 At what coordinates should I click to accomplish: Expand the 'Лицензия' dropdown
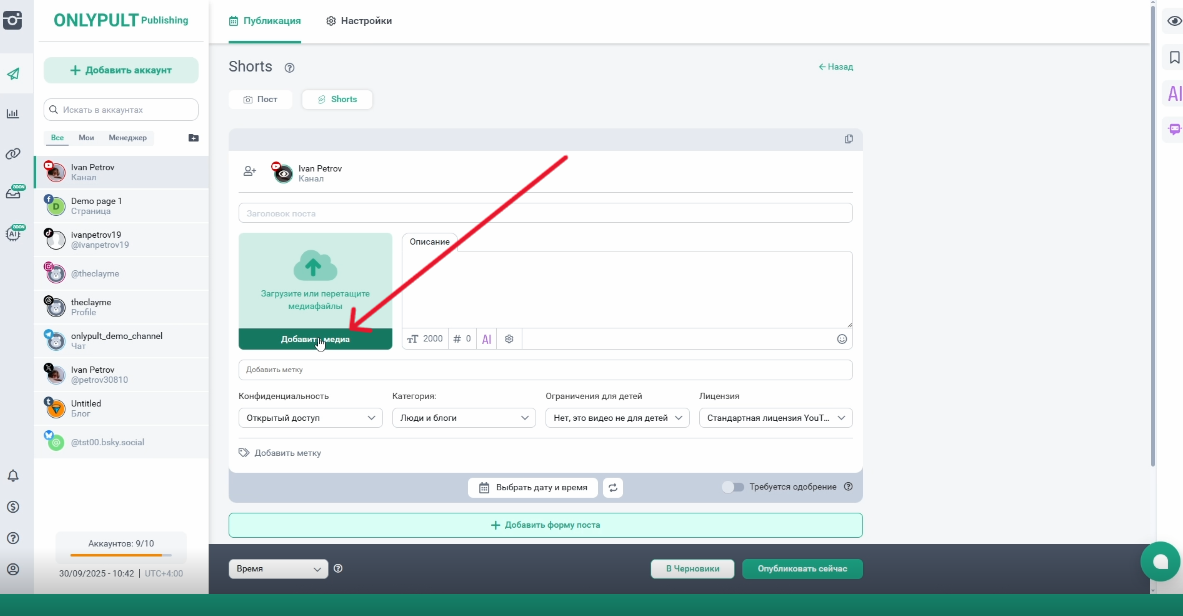coord(775,418)
